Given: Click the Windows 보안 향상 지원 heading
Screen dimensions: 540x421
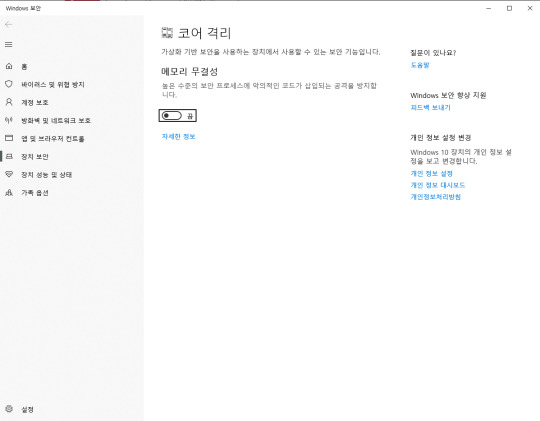Looking at the screenshot, I should [x=448, y=95].
